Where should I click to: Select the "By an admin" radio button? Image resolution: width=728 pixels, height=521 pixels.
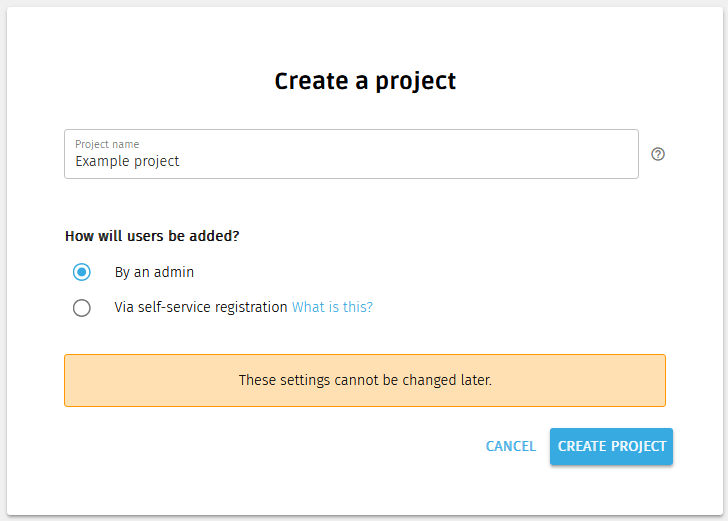click(x=82, y=272)
